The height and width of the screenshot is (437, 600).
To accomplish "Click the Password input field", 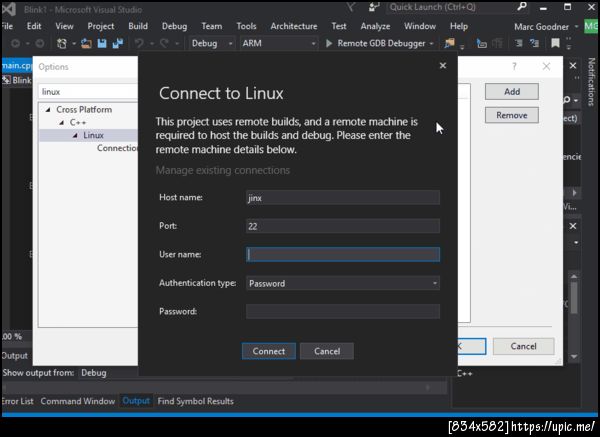I will [x=343, y=311].
